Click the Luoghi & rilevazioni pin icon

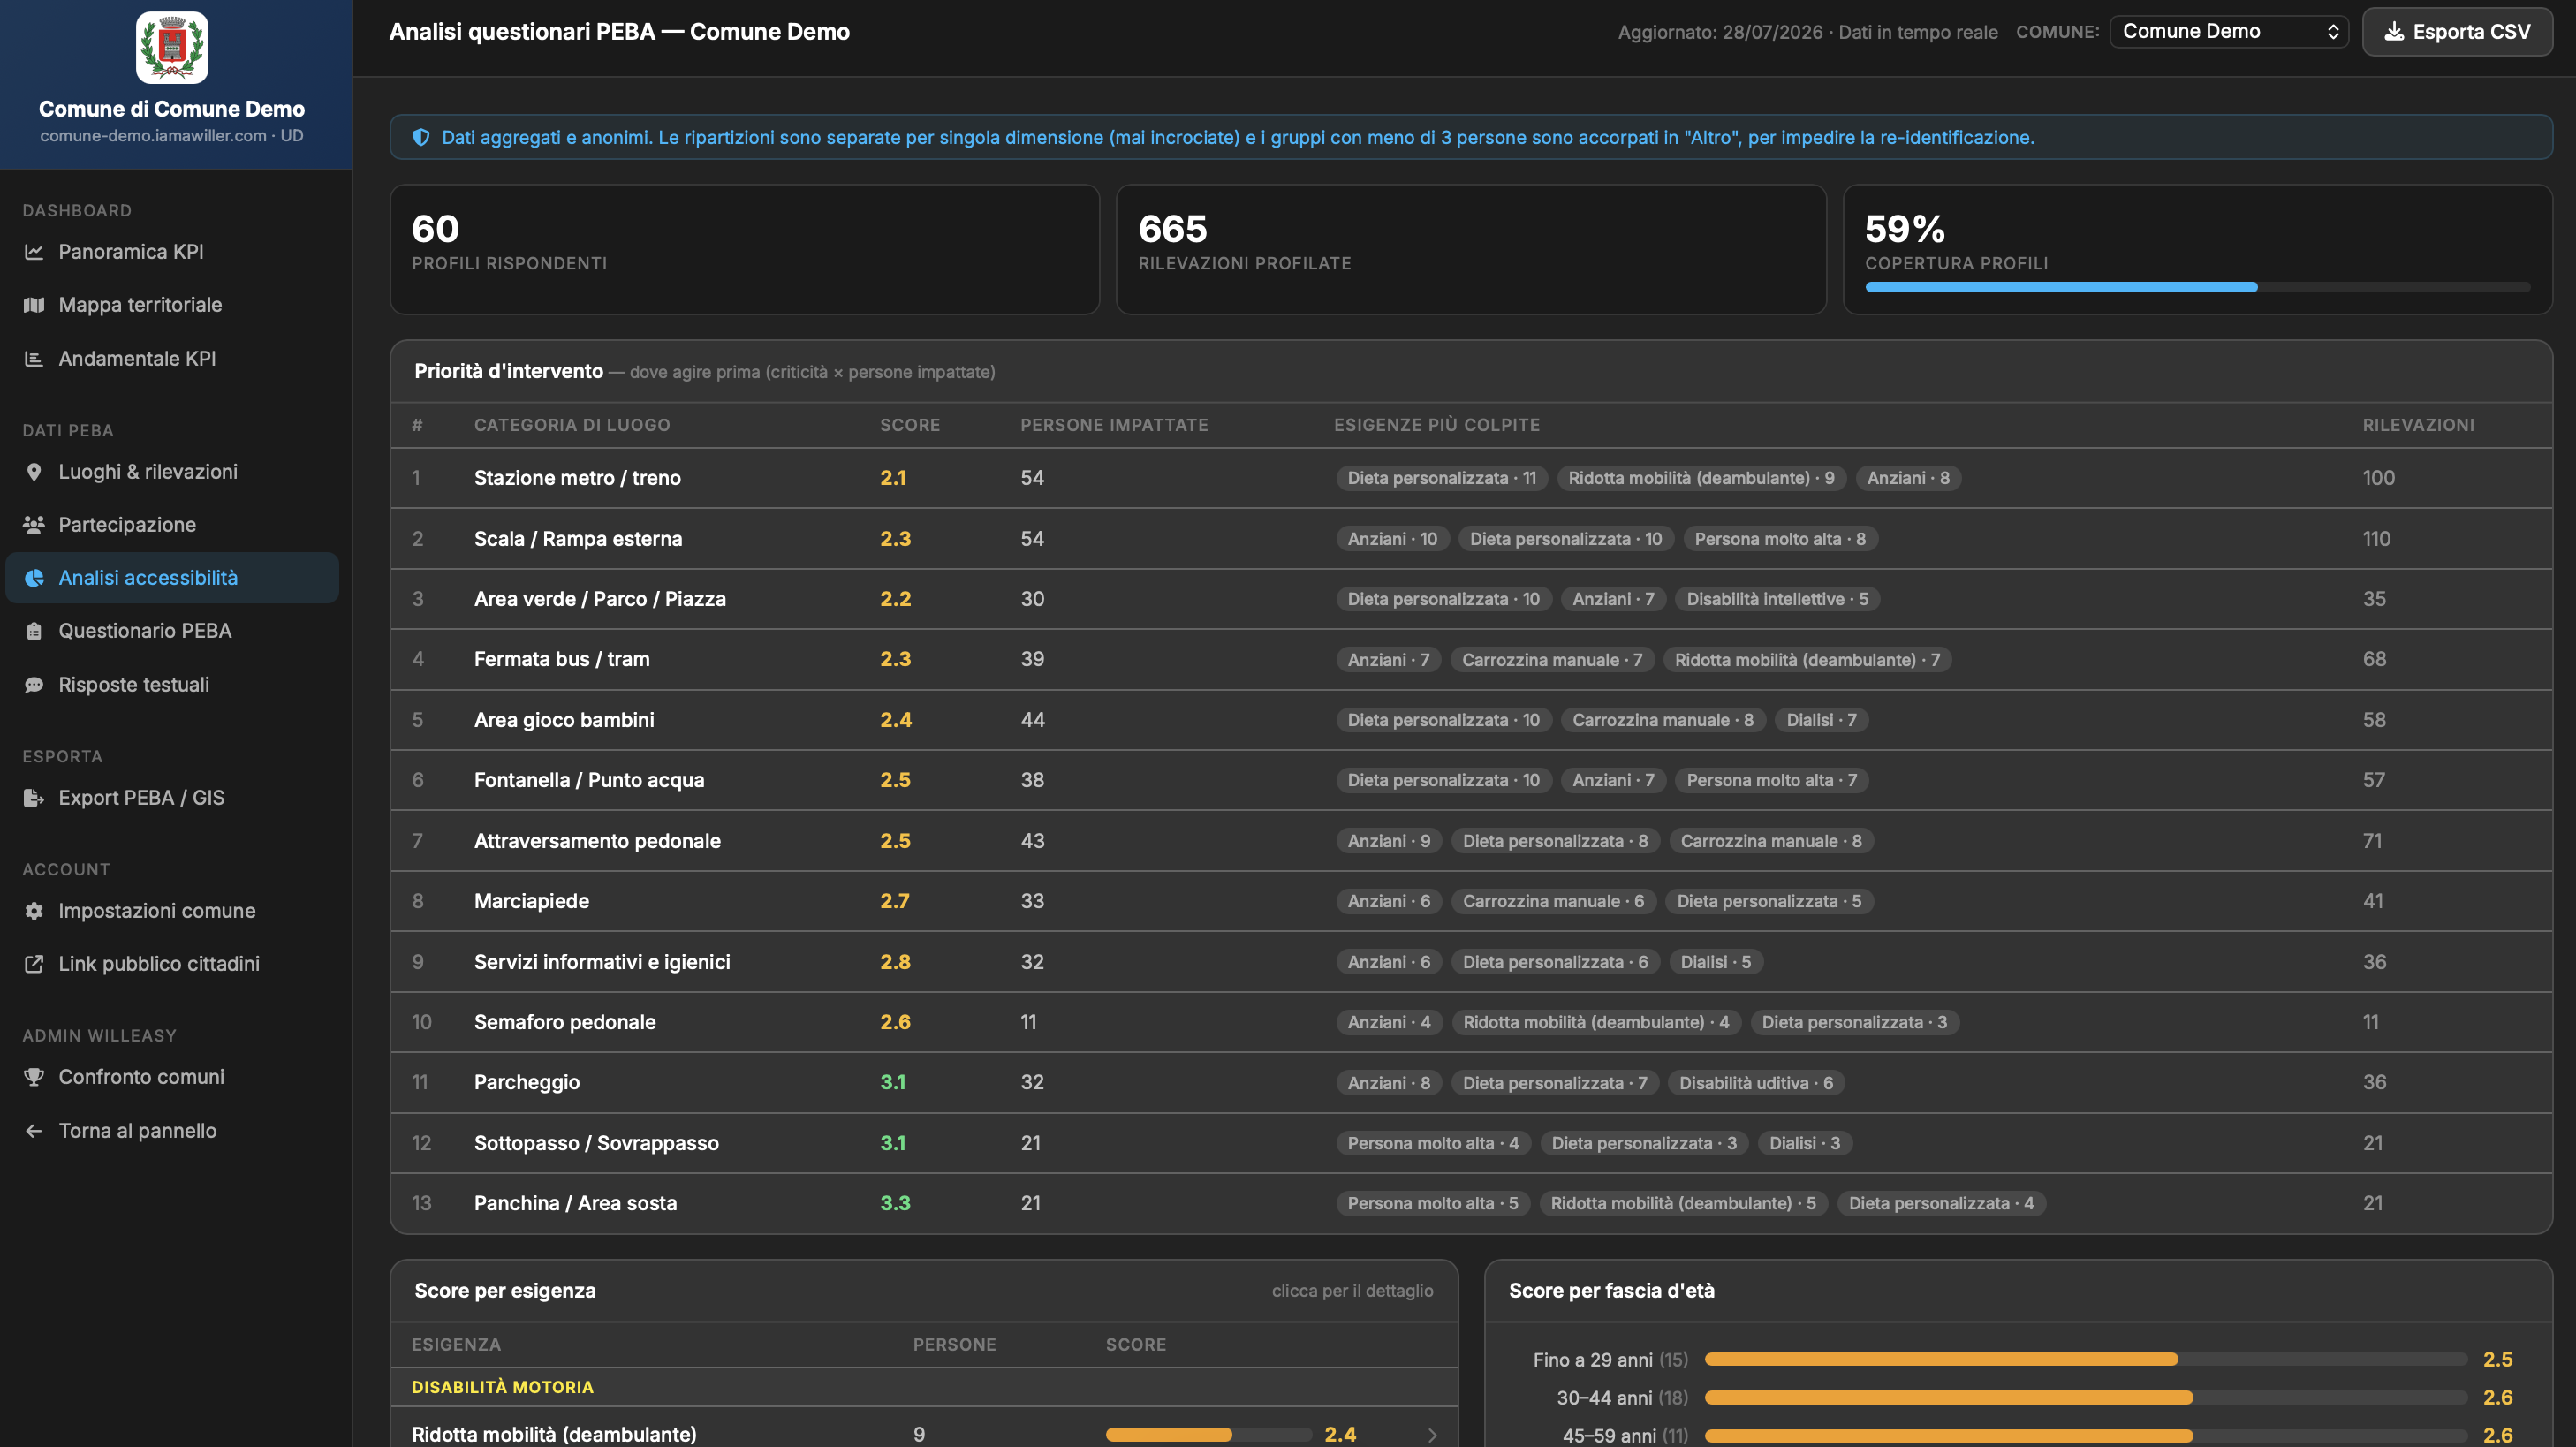click(x=34, y=472)
